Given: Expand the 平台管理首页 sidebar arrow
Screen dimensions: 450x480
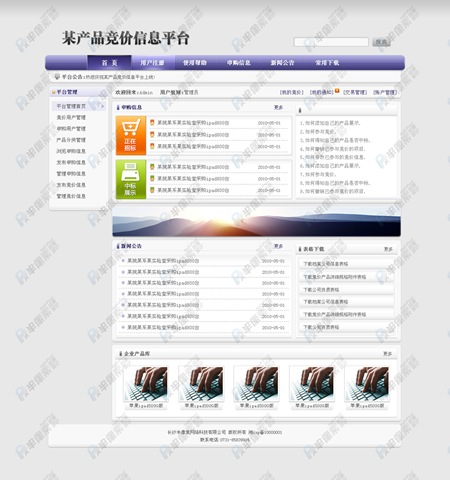Looking at the screenshot, I should (102, 106).
